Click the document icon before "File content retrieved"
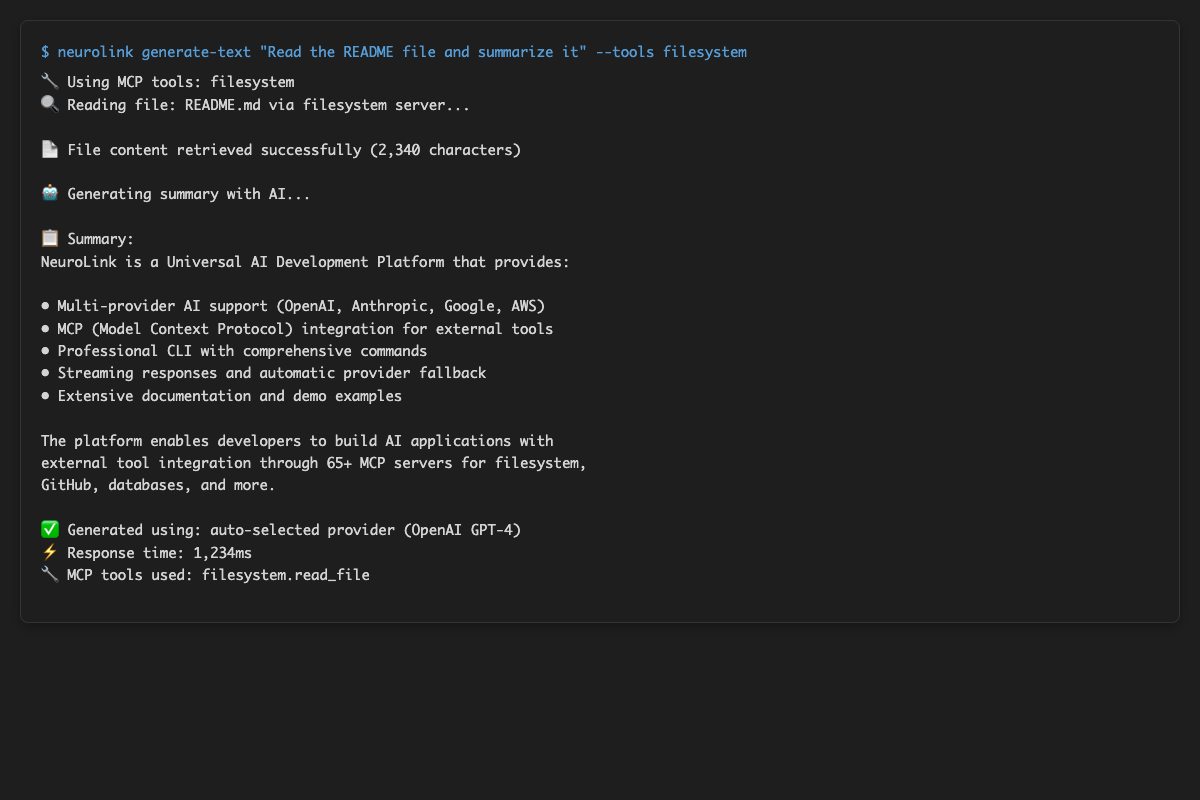The width and height of the screenshot is (1200, 800). pyautogui.click(x=49, y=150)
